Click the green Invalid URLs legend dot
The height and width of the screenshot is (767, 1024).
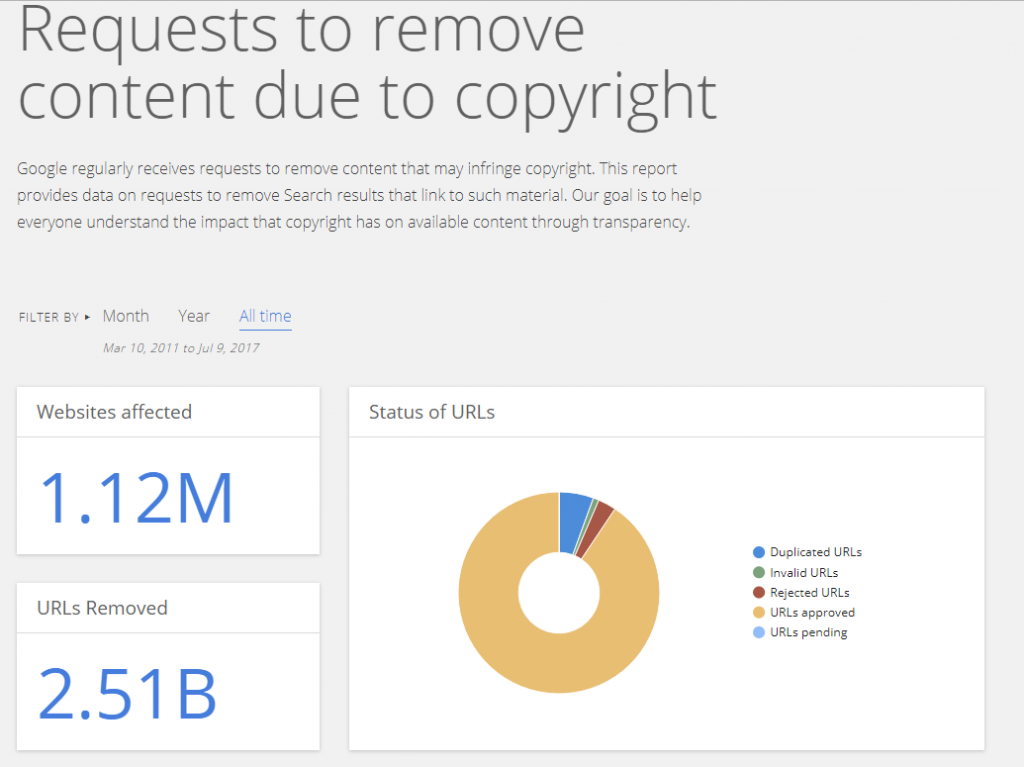point(759,573)
